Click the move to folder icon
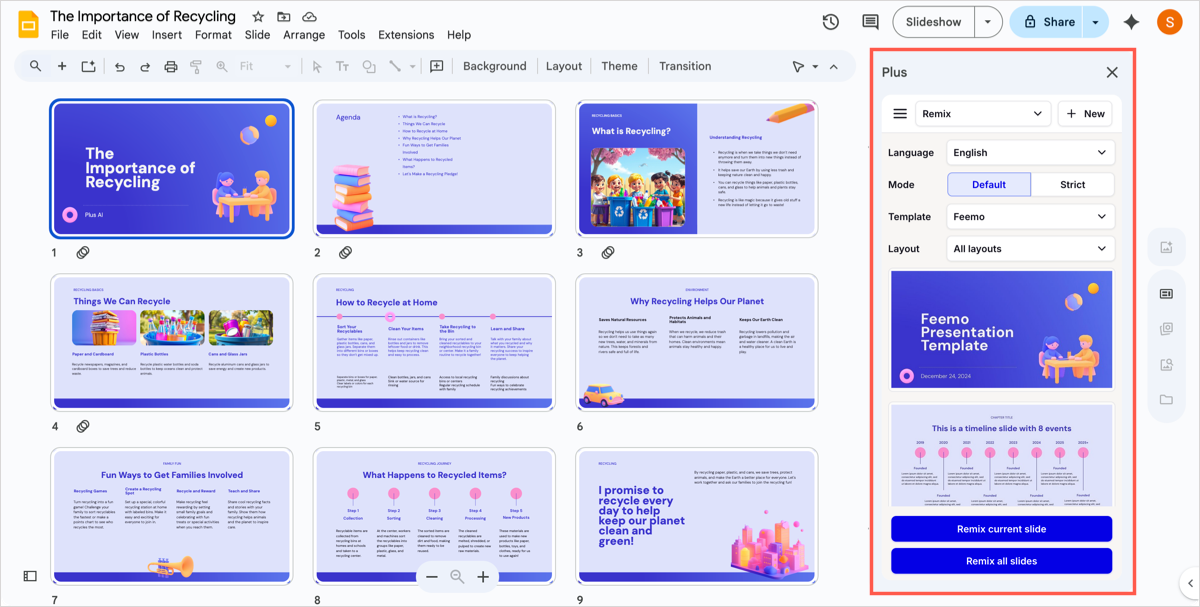Viewport: 1200px width, 607px height. 284,17
